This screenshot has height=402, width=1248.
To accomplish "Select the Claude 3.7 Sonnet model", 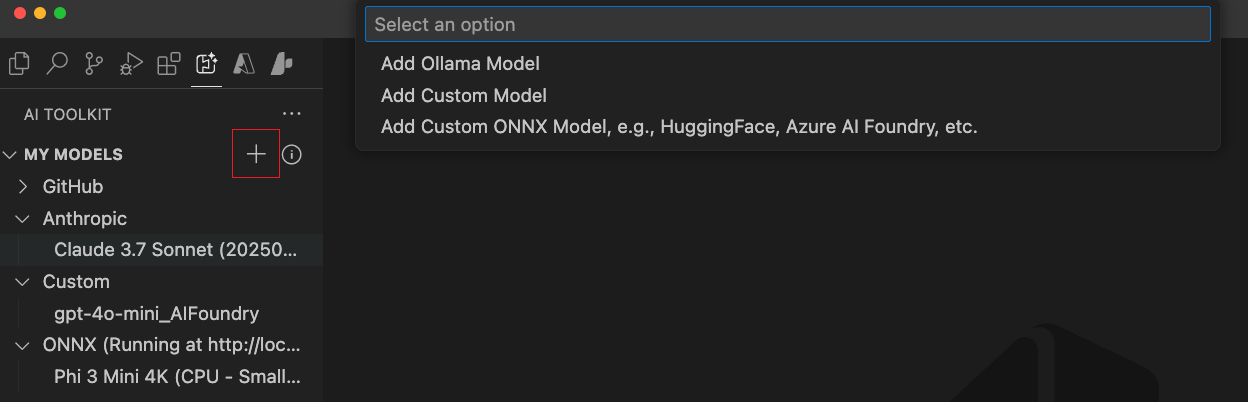I will [x=176, y=250].
